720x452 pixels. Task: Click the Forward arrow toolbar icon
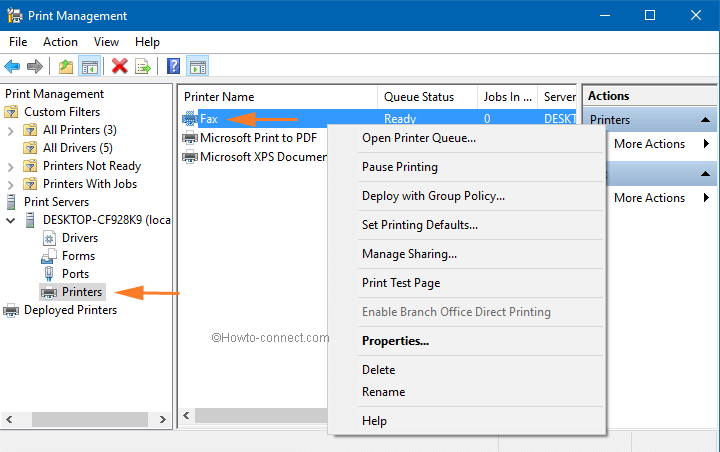pos(35,67)
